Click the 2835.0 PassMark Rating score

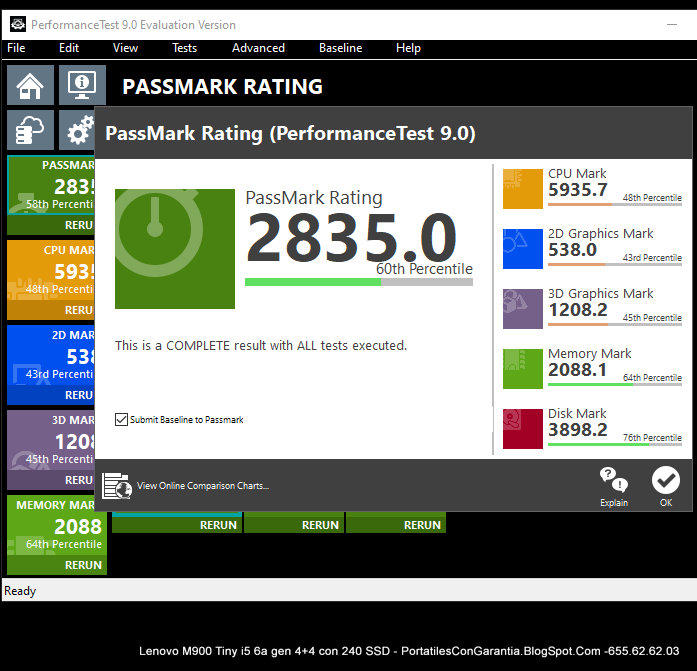pos(351,238)
